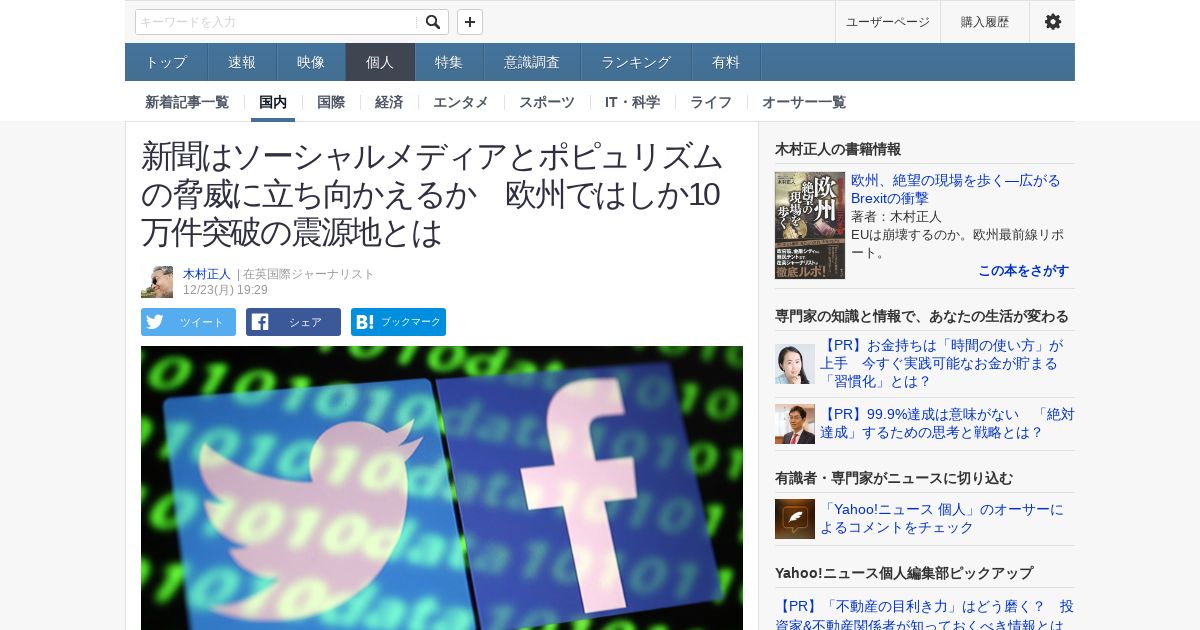Click the article headline 新聞はソーシャルメディア
This screenshot has height=630, width=1200.
point(432,194)
